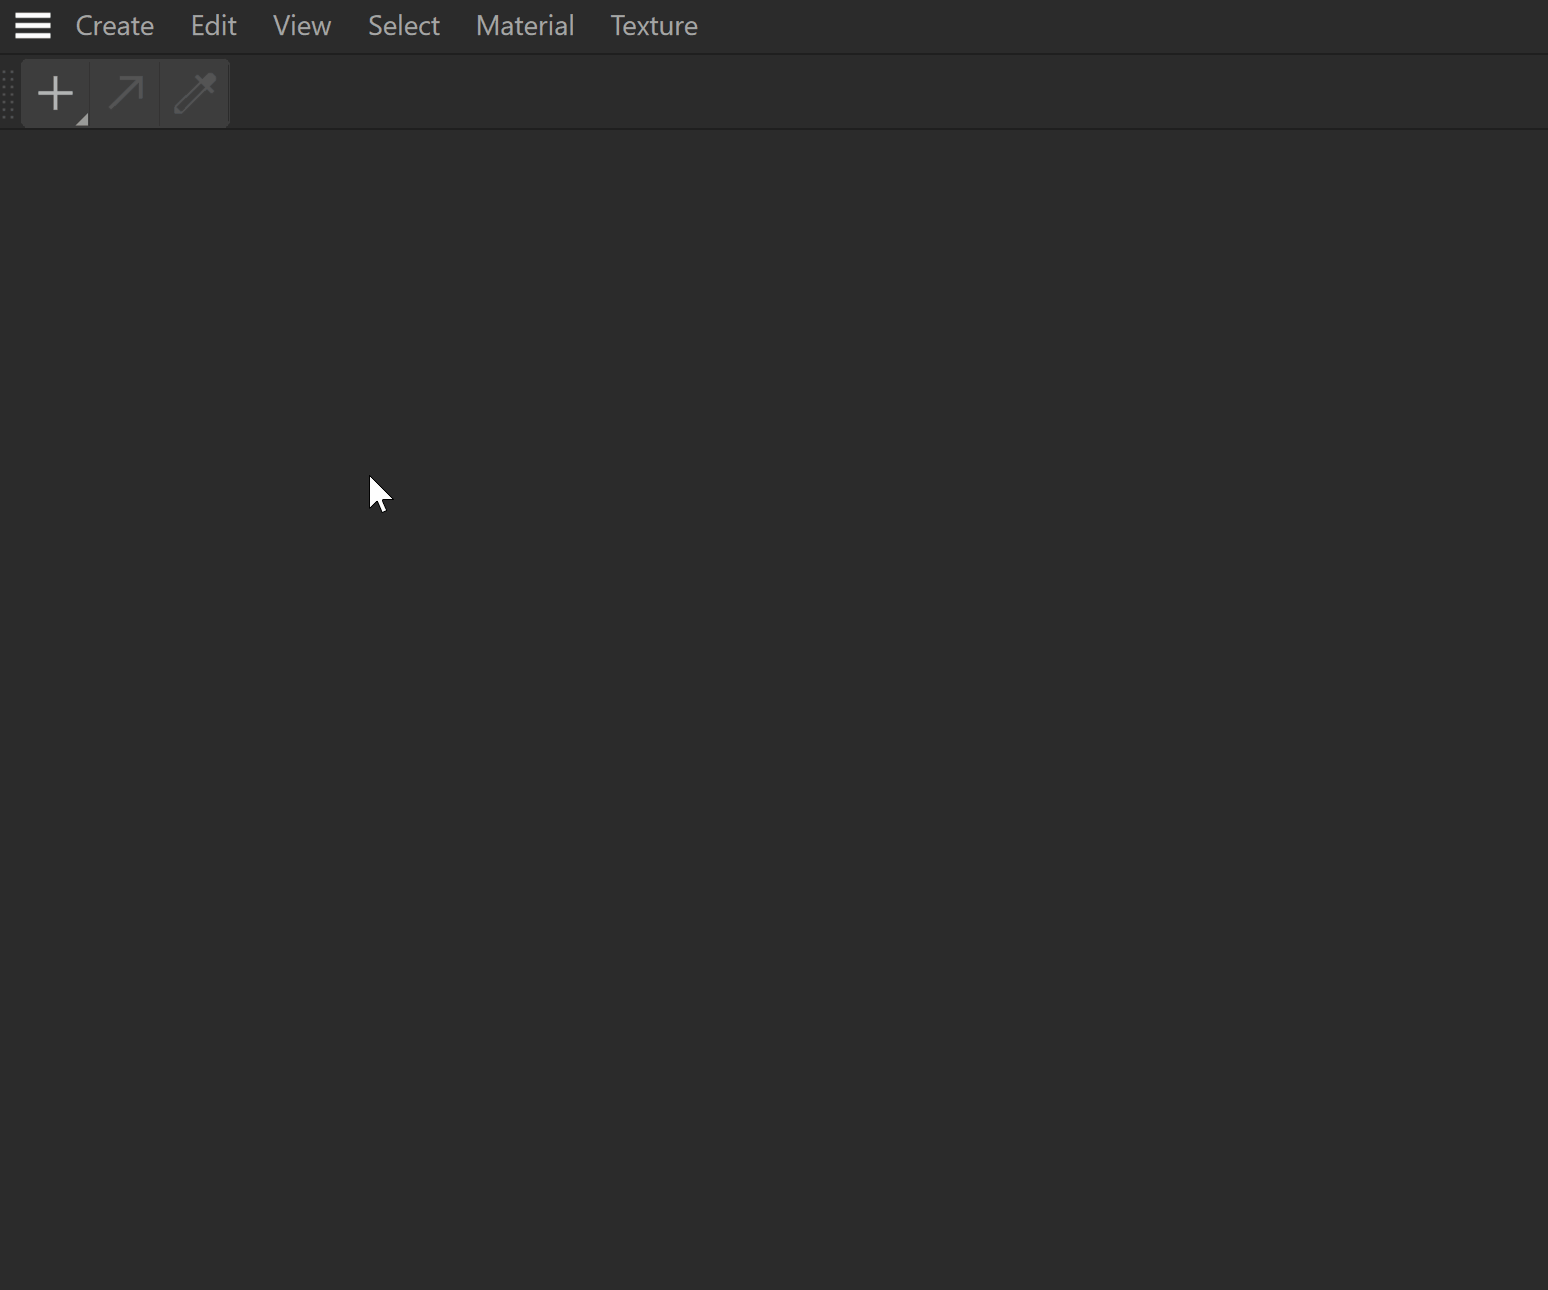This screenshot has height=1290, width=1548.
Task: Open the Edit menu
Action: point(214,26)
